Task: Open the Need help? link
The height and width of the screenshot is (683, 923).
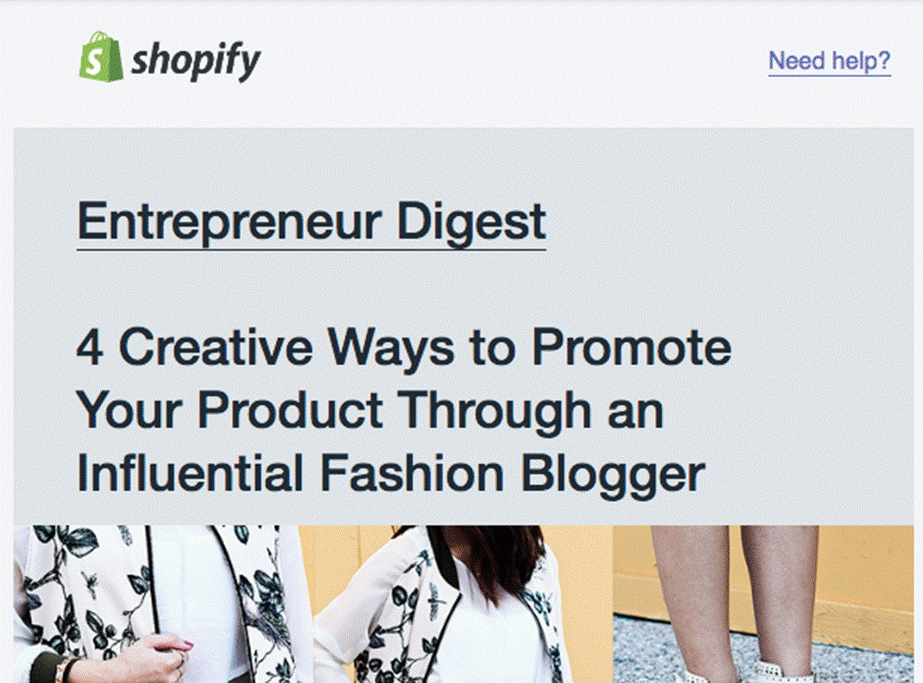Action: [x=829, y=61]
